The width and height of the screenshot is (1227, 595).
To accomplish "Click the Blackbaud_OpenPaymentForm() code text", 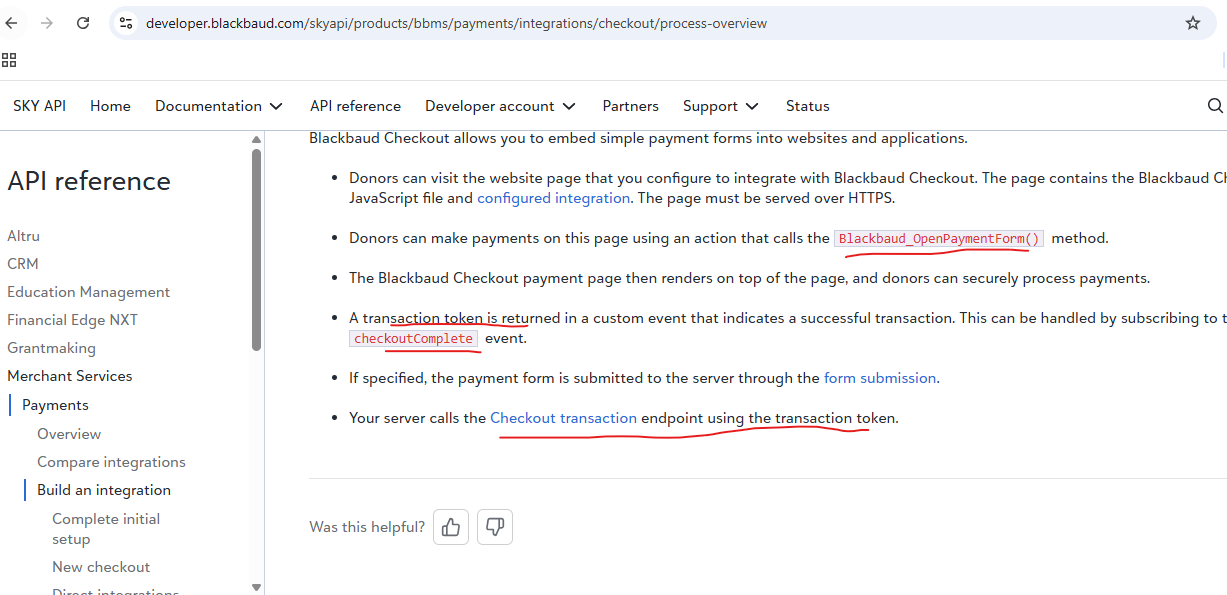I will (939, 238).
